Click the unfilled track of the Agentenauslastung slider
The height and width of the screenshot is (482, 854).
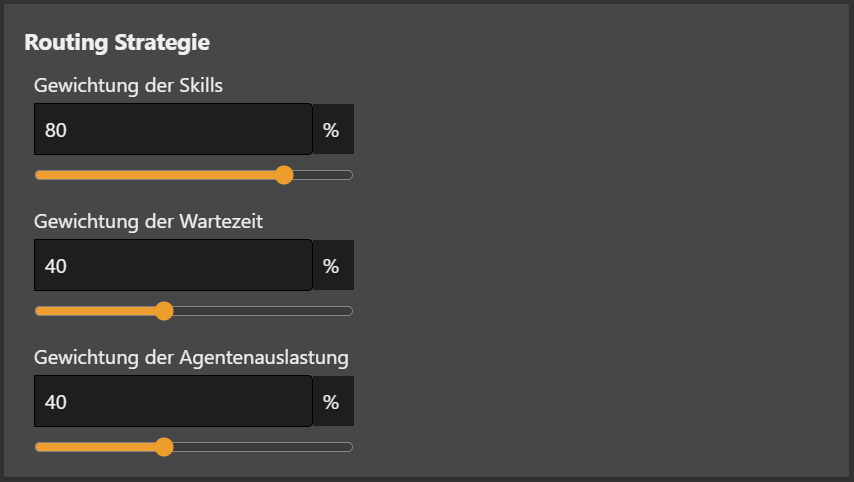[260, 447]
